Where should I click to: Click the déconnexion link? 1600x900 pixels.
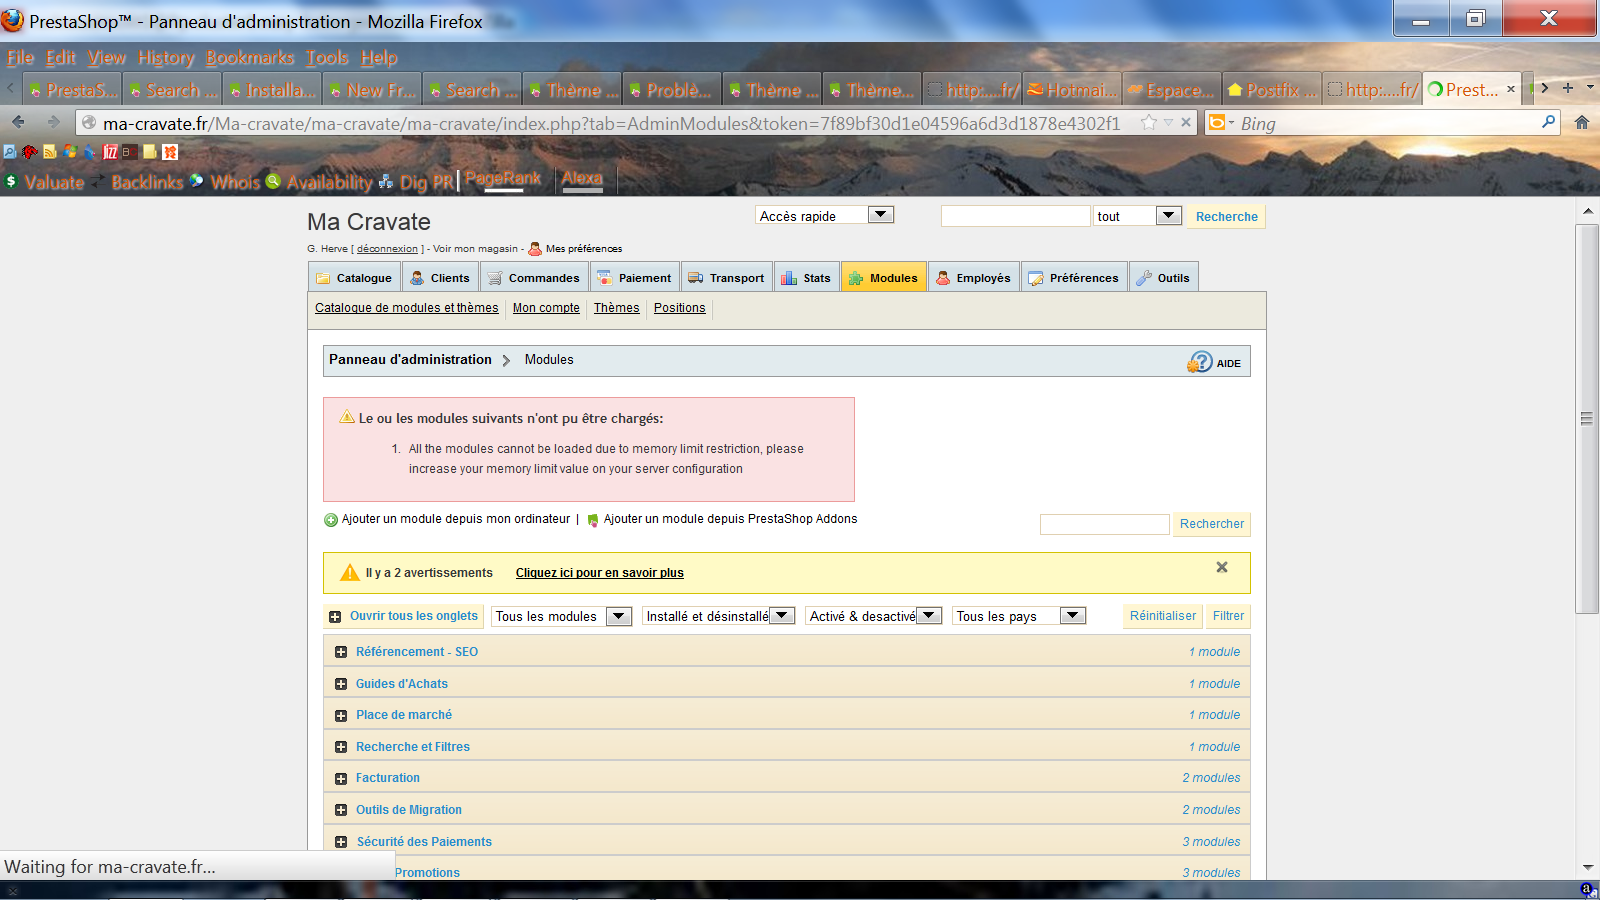point(387,249)
